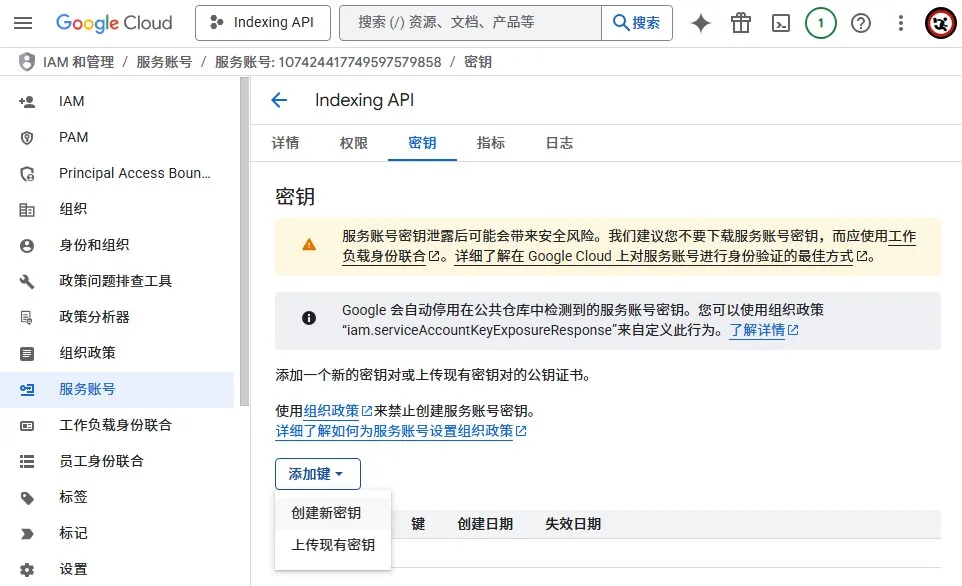
Task: Open 政策分析器 in the sidebar
Action: (x=117, y=317)
